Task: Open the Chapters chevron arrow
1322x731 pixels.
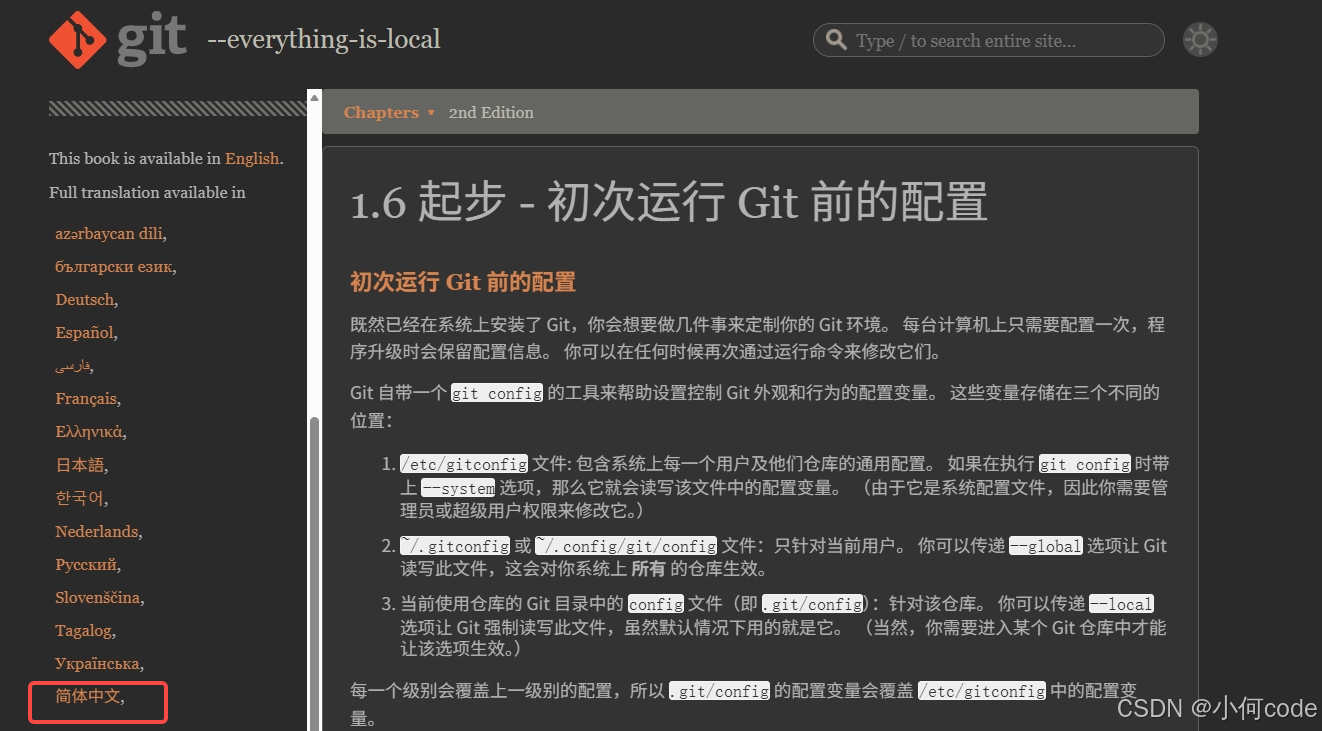Action: point(430,113)
